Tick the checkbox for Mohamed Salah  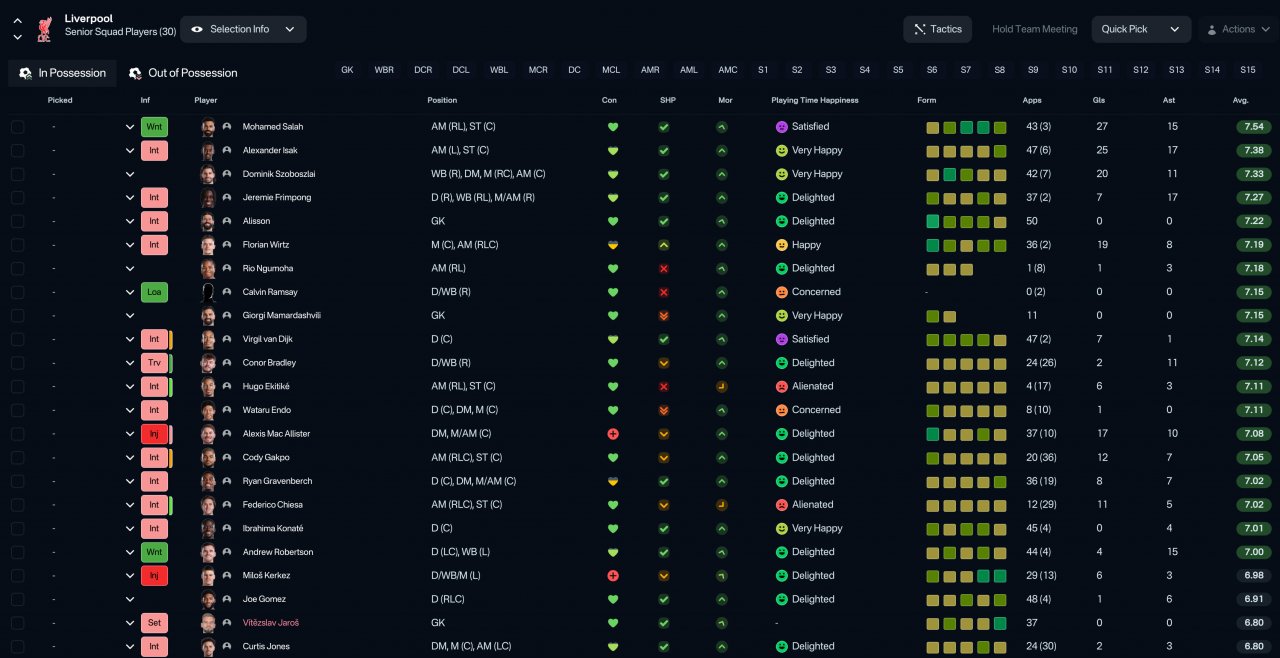pos(17,127)
